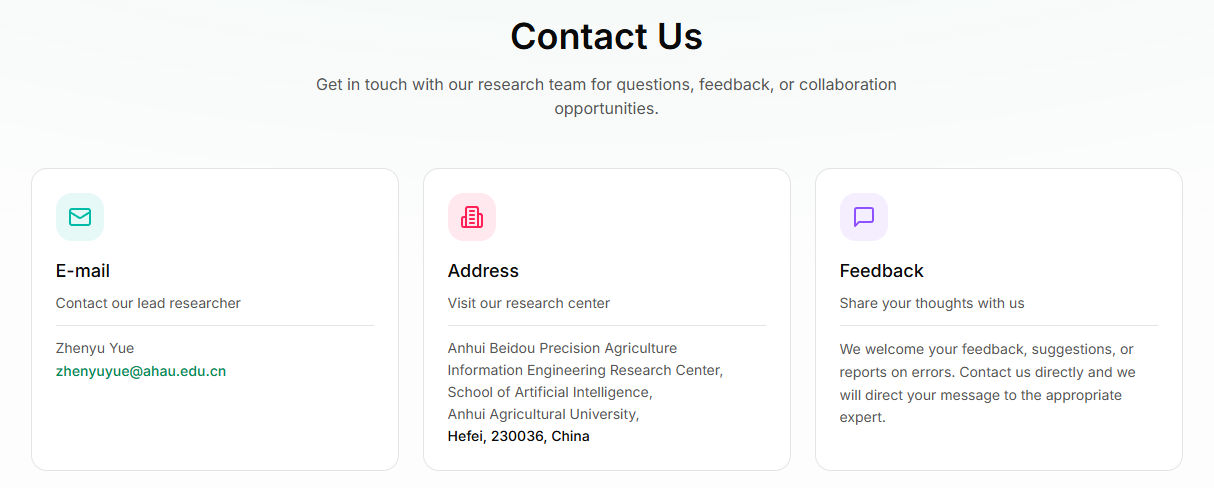The image size is (1214, 488).
Task: Click the Anhui Agricultural University line
Action: tap(543, 414)
